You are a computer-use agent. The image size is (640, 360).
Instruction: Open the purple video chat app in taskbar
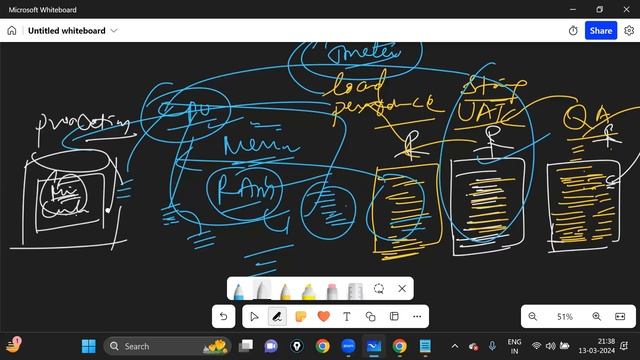click(x=271, y=346)
